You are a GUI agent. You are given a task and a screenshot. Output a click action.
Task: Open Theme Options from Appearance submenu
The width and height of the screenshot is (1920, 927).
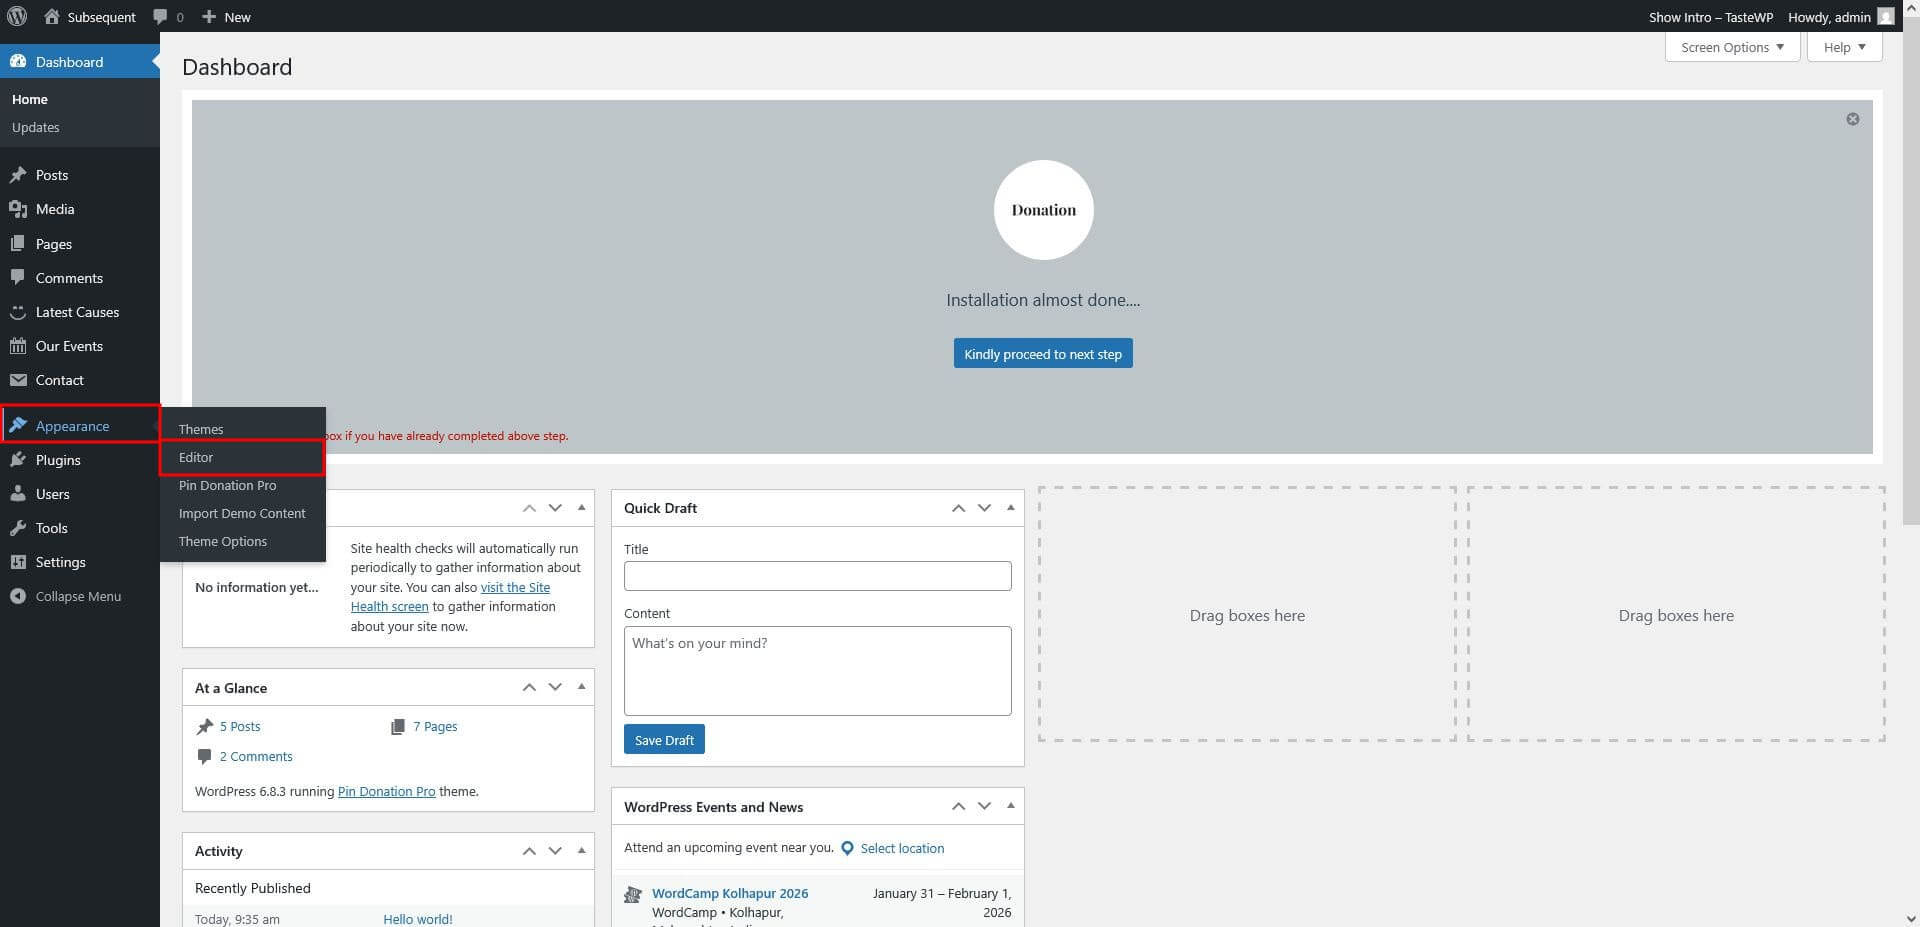click(222, 541)
